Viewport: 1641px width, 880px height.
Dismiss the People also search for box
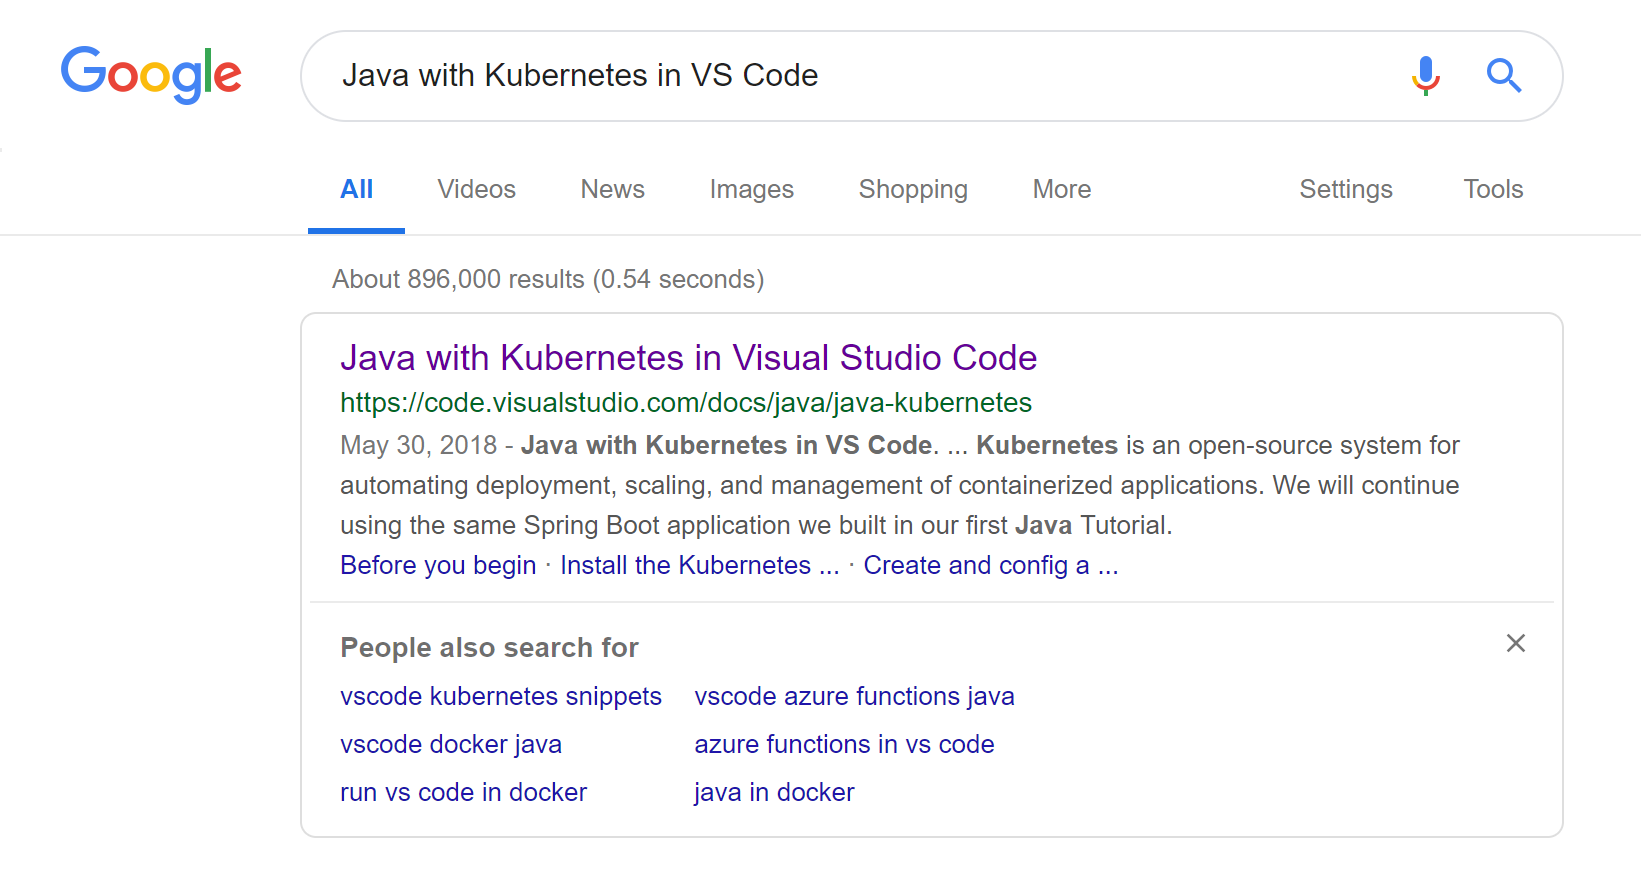point(1516,643)
